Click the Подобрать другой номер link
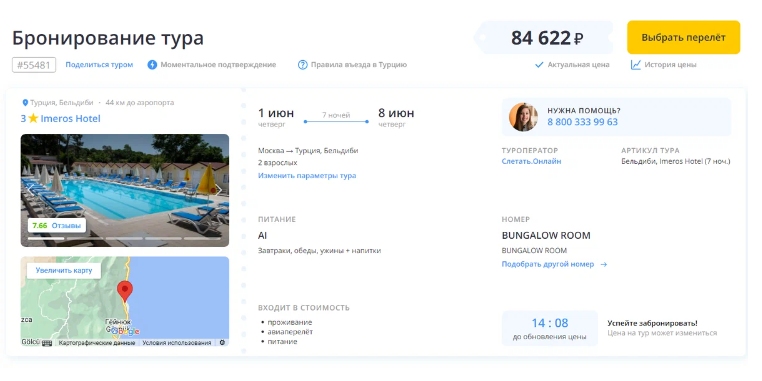The width and height of the screenshot is (762, 381). coord(548,264)
